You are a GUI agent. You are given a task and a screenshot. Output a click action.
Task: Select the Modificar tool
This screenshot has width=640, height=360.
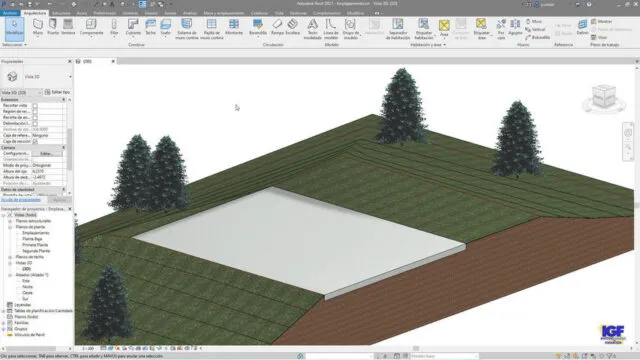[14, 29]
